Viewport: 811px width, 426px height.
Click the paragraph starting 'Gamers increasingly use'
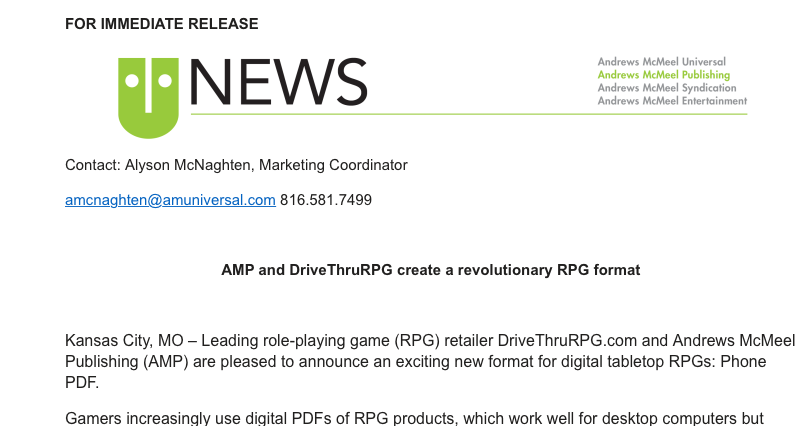pos(414,418)
